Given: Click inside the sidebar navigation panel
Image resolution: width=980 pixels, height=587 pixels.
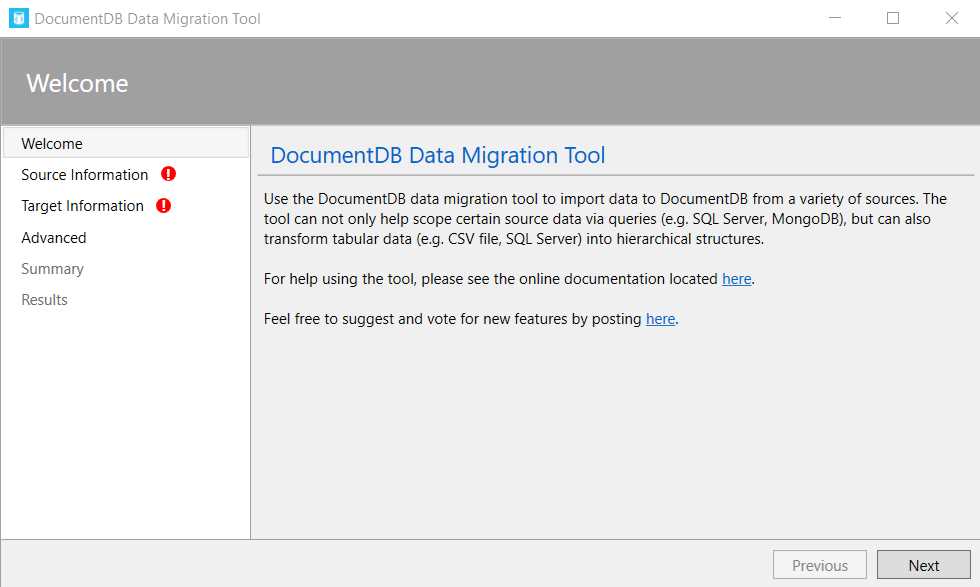Looking at the screenshot, I should point(125,420).
